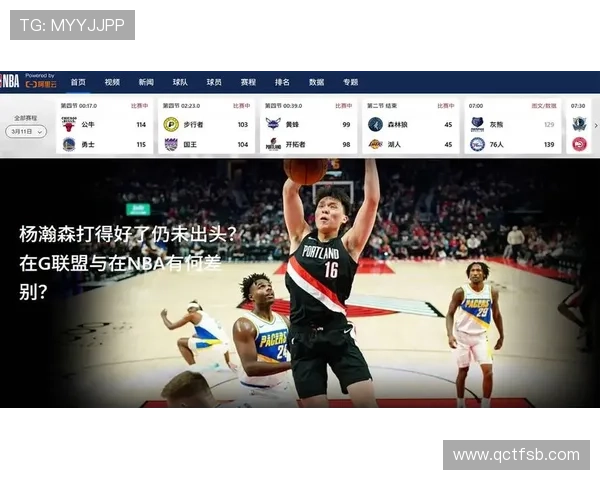The image size is (600, 480).
Task: Open the 视频 videos tab
Action: pos(112,82)
